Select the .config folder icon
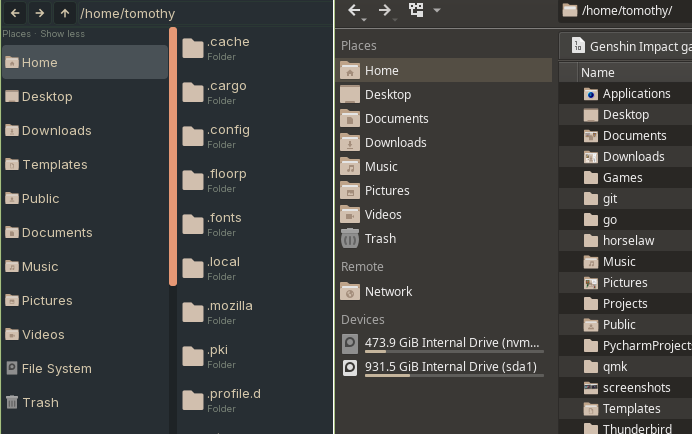The height and width of the screenshot is (434, 692). click(193, 136)
